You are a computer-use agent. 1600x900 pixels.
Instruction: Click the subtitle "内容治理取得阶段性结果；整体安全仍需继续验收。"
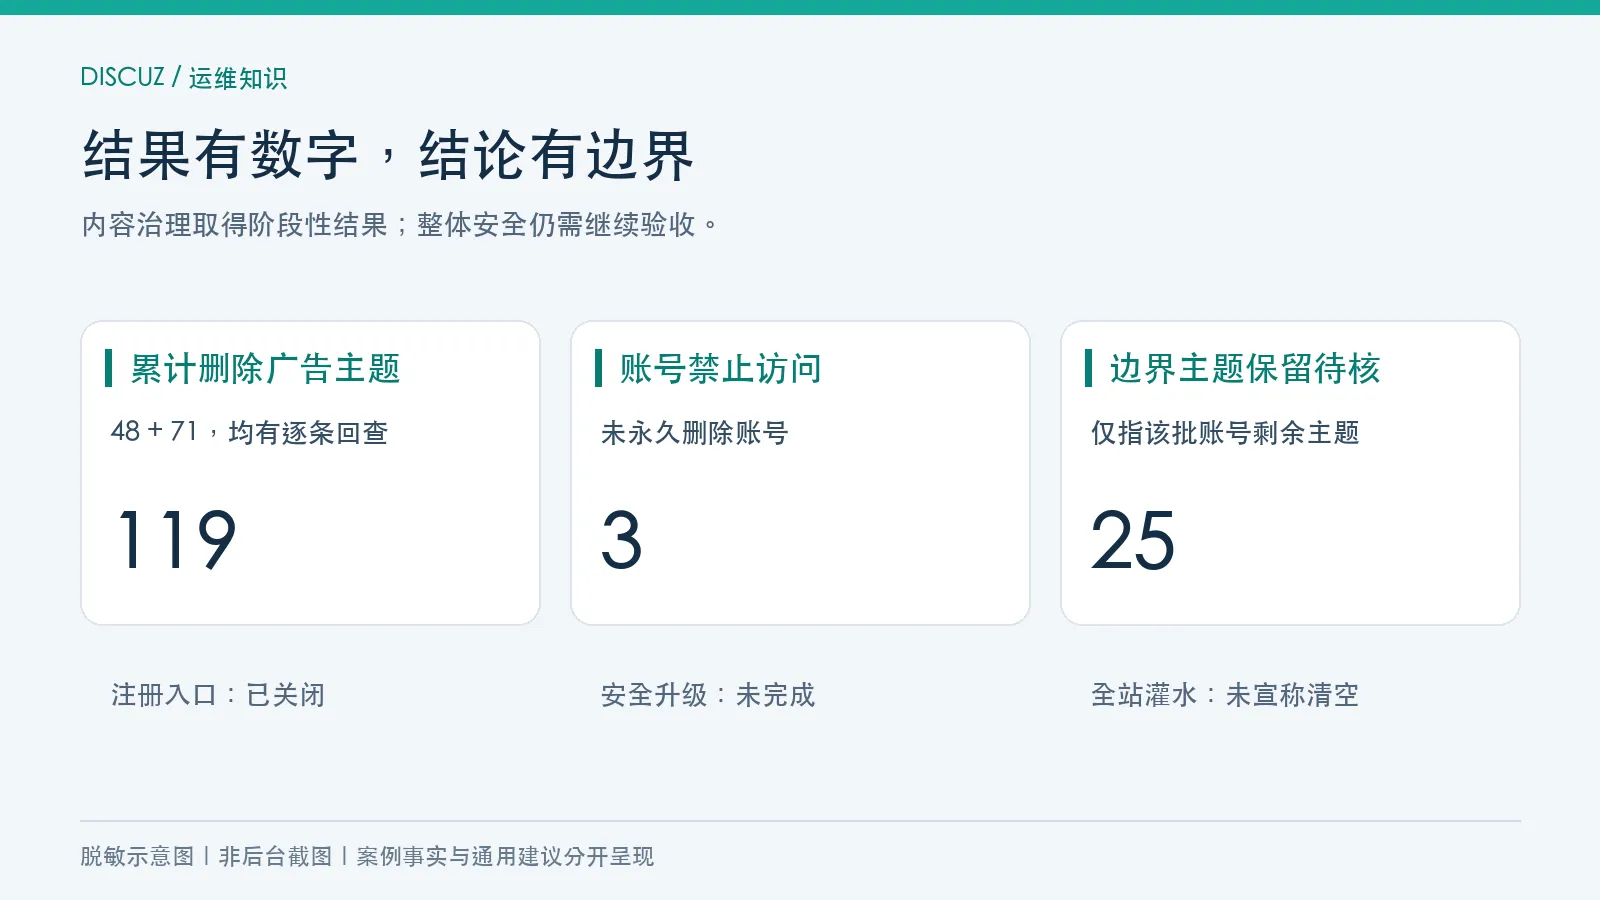pyautogui.click(x=400, y=225)
